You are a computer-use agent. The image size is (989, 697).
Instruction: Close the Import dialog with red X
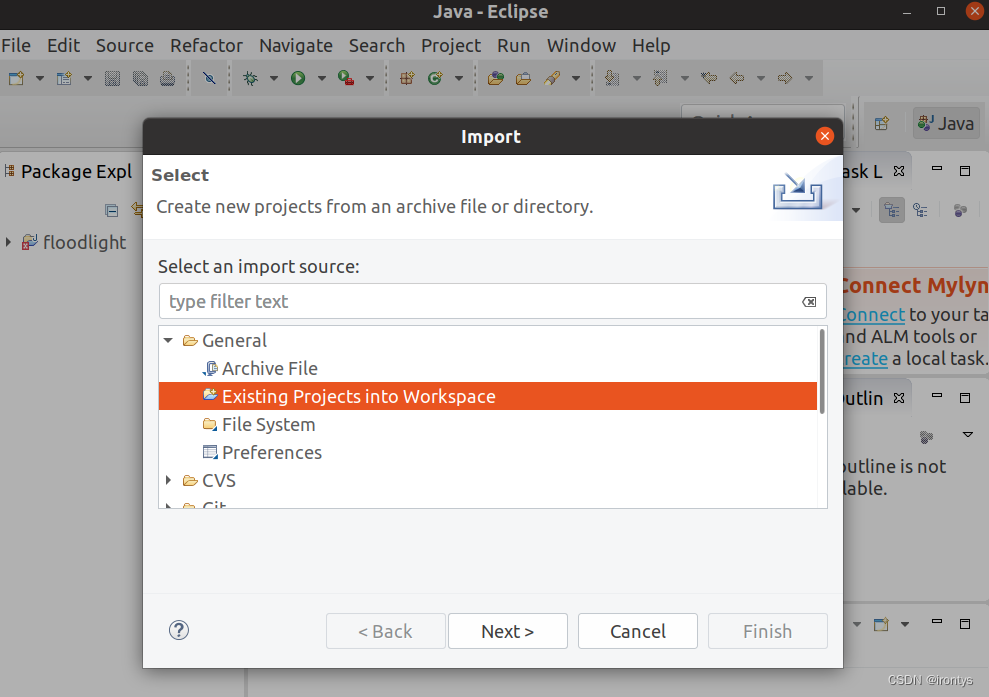(x=824, y=136)
